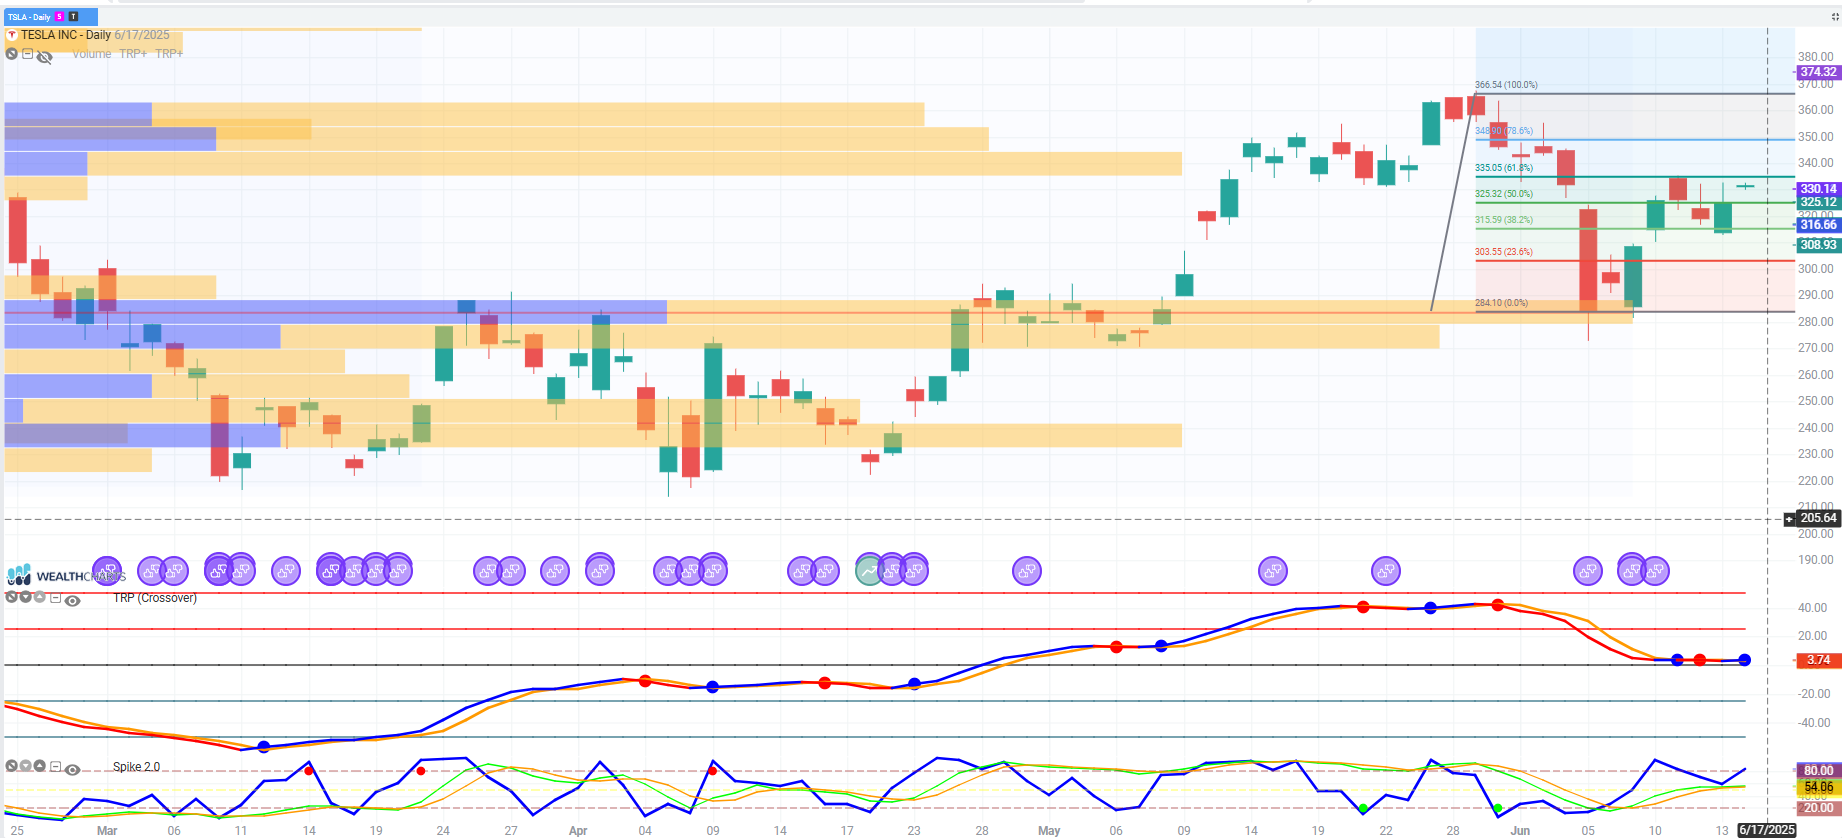Select the 315.59 (38.2%) Fibonacci label
Image resolution: width=1842 pixels, height=838 pixels.
point(1503,220)
